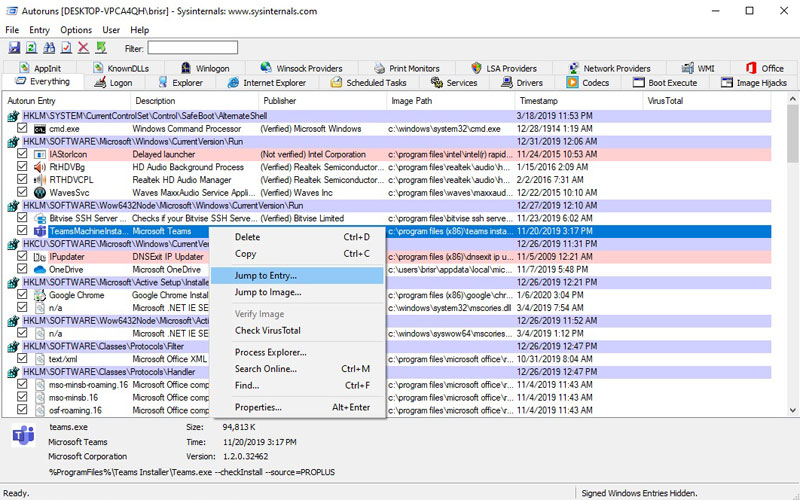Click the VirusTotal column header
The width and height of the screenshot is (800, 500).
click(x=708, y=101)
